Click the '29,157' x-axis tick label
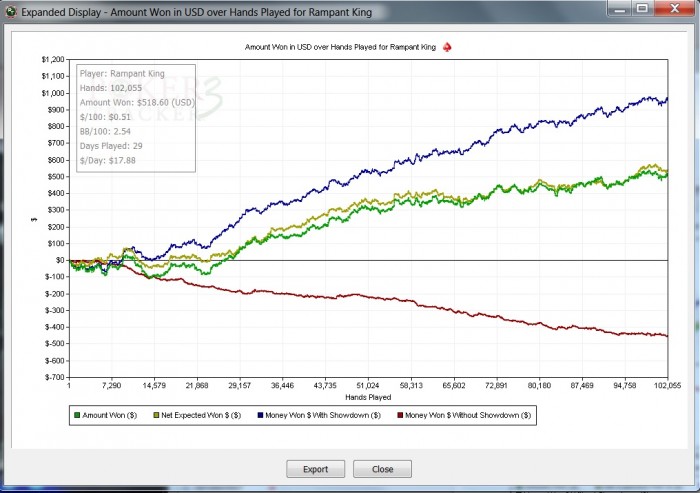700x493 pixels. coord(239,385)
